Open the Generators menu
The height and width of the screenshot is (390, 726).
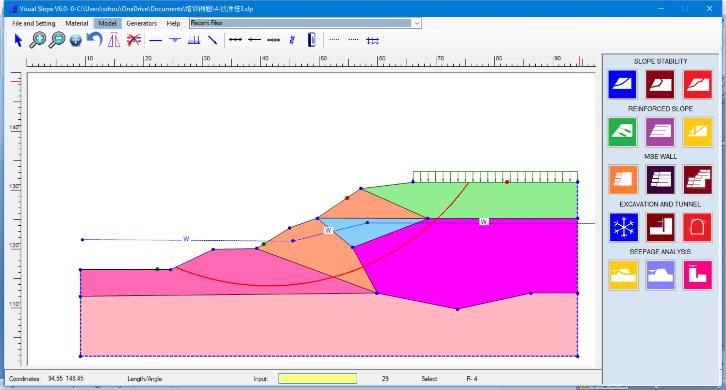pos(142,23)
